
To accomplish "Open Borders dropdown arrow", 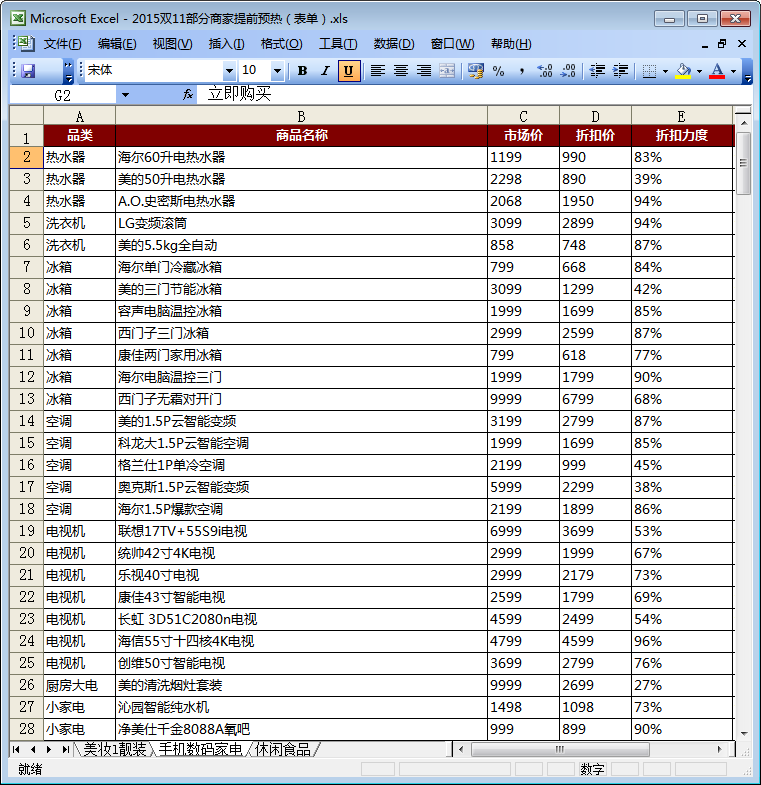I will point(665,71).
